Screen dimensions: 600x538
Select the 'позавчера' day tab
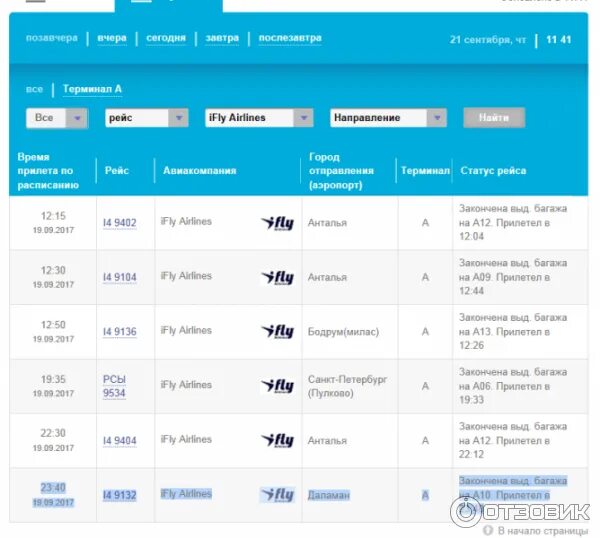pyautogui.click(x=52, y=38)
